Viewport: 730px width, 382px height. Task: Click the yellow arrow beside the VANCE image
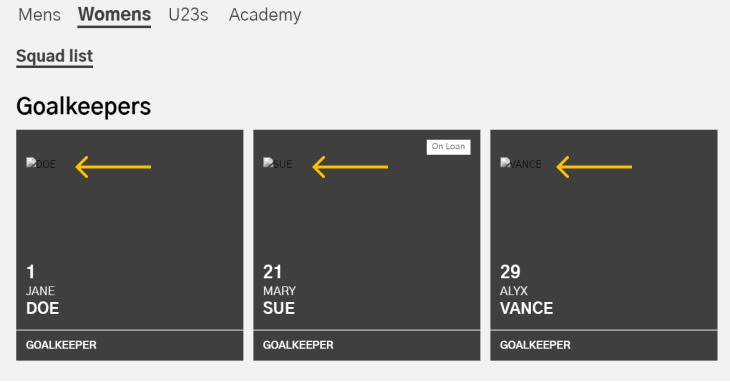[x=594, y=167]
